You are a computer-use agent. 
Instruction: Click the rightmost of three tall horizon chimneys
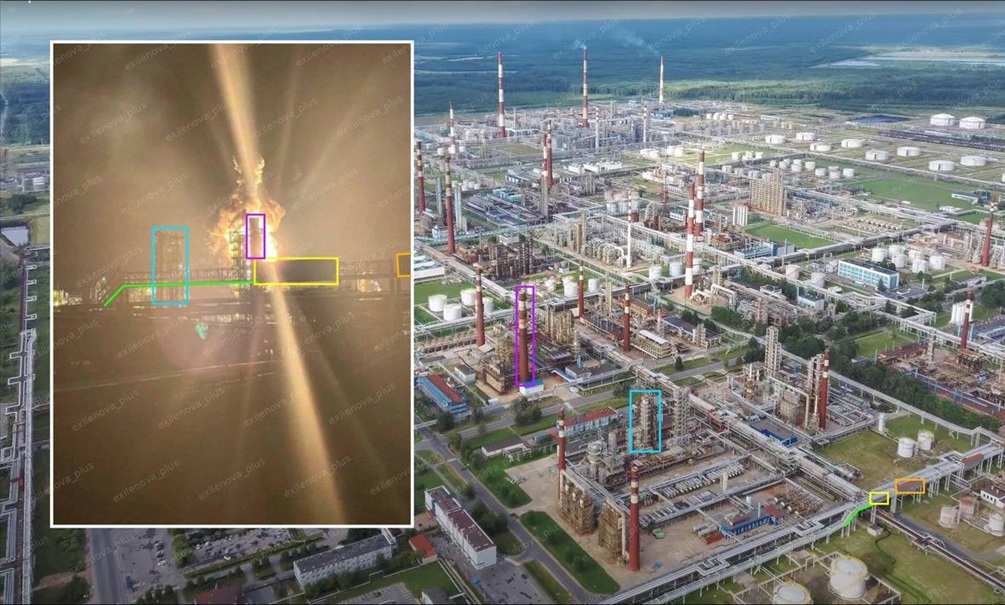tap(661, 80)
